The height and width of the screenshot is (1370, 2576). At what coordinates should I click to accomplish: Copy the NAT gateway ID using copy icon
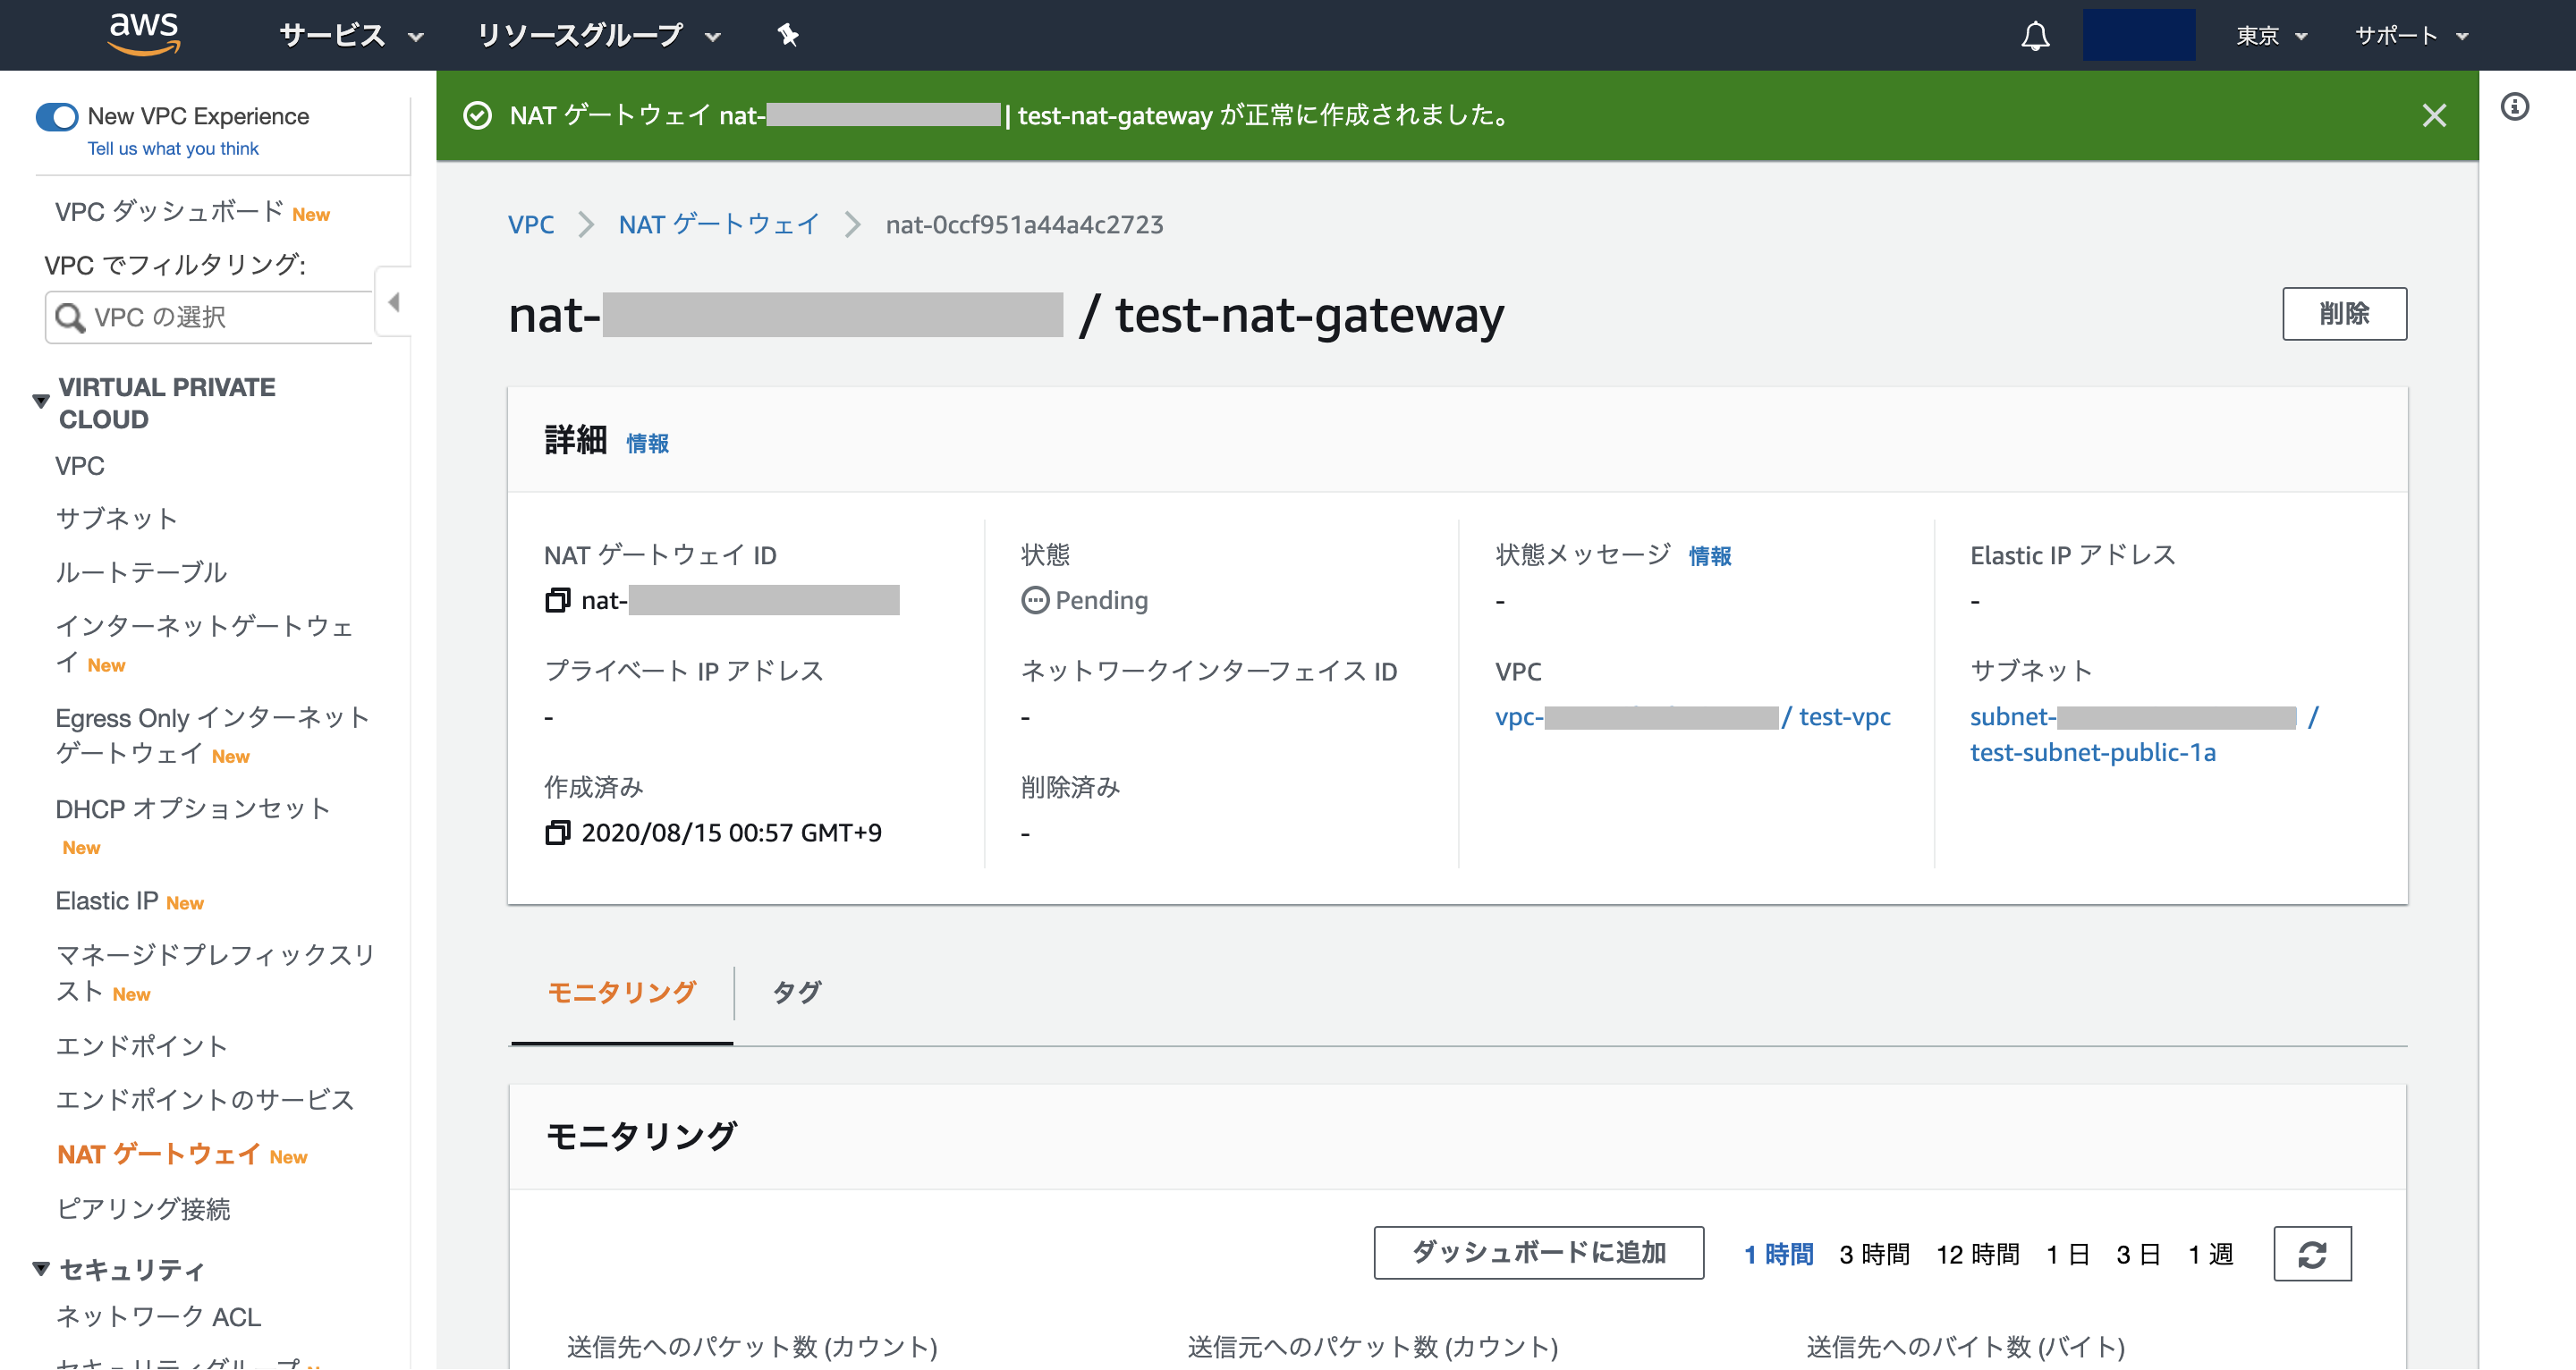tap(557, 600)
